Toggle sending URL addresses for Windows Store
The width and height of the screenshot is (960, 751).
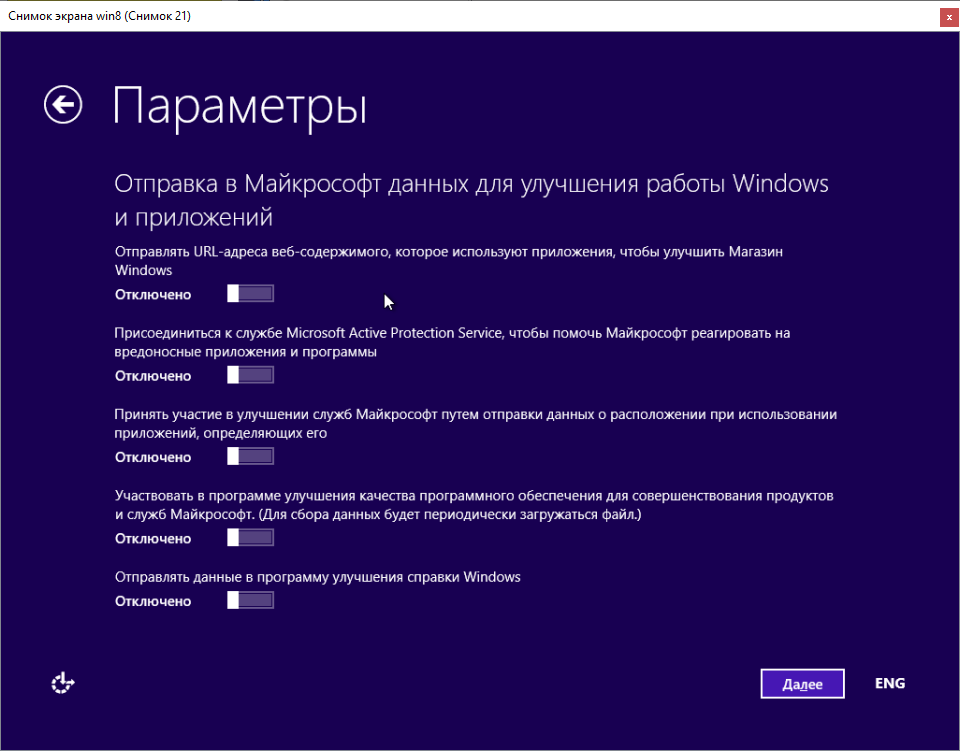(250, 294)
